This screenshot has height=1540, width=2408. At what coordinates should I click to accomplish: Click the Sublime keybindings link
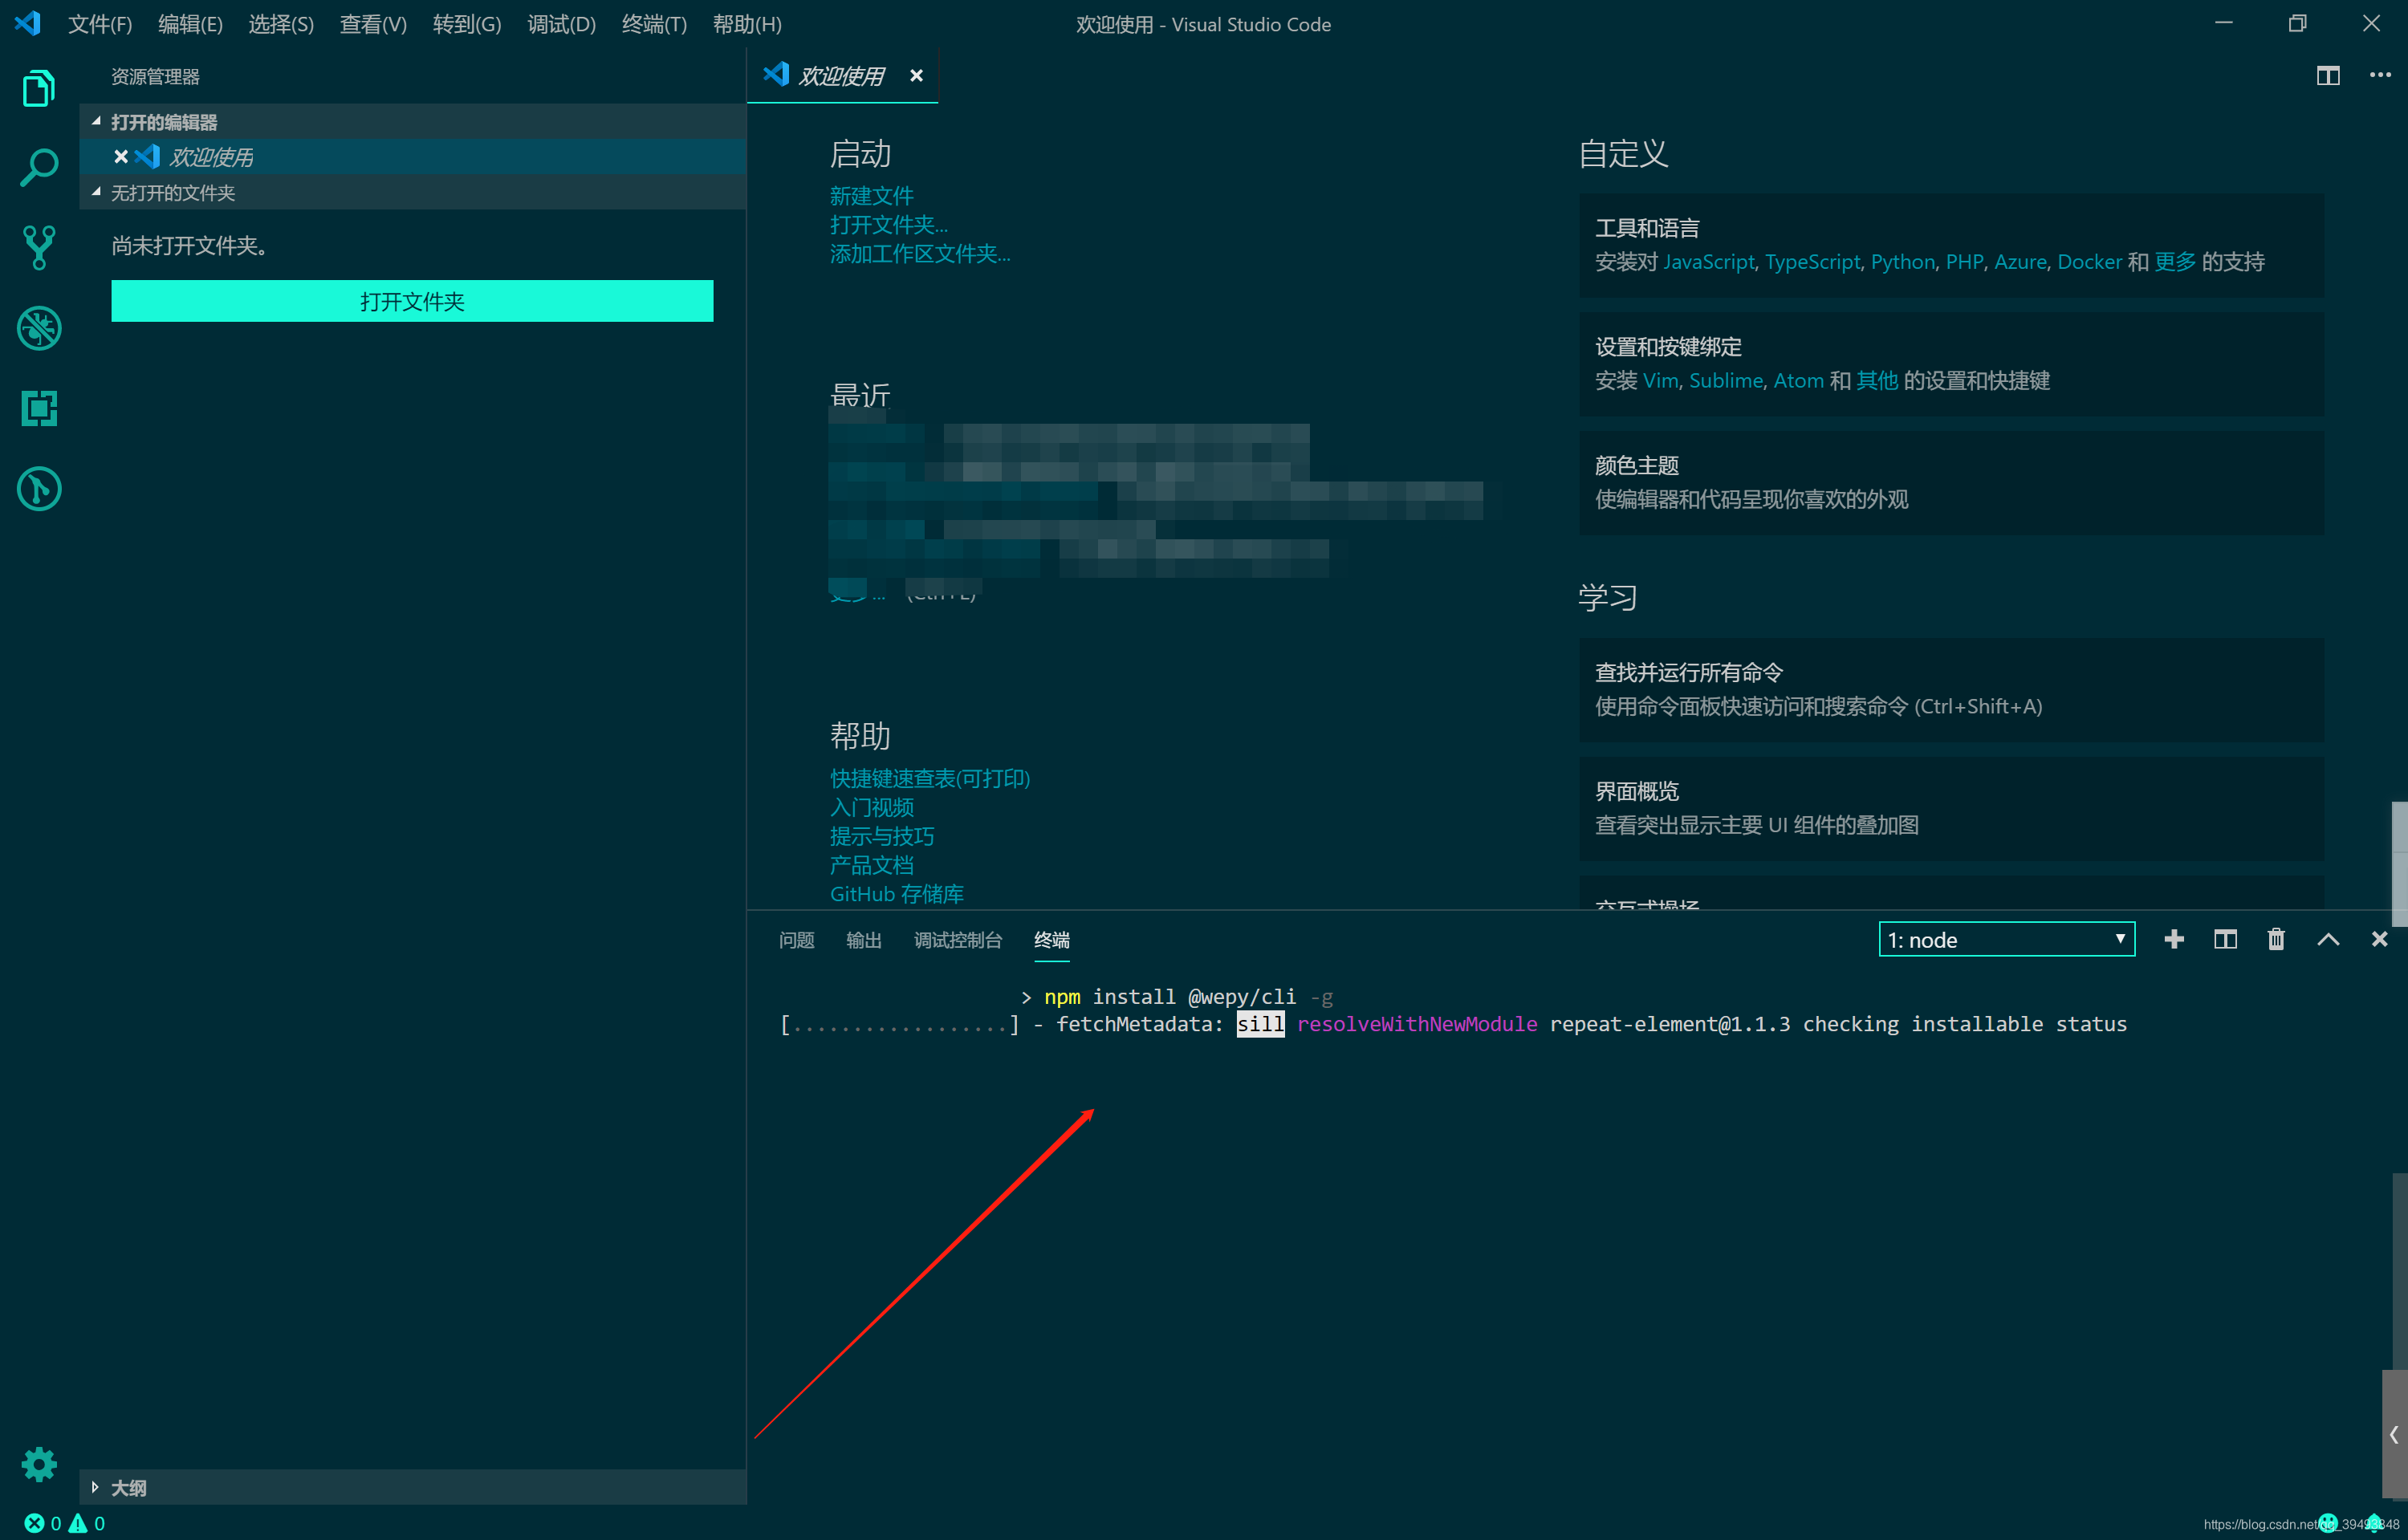pos(1726,381)
